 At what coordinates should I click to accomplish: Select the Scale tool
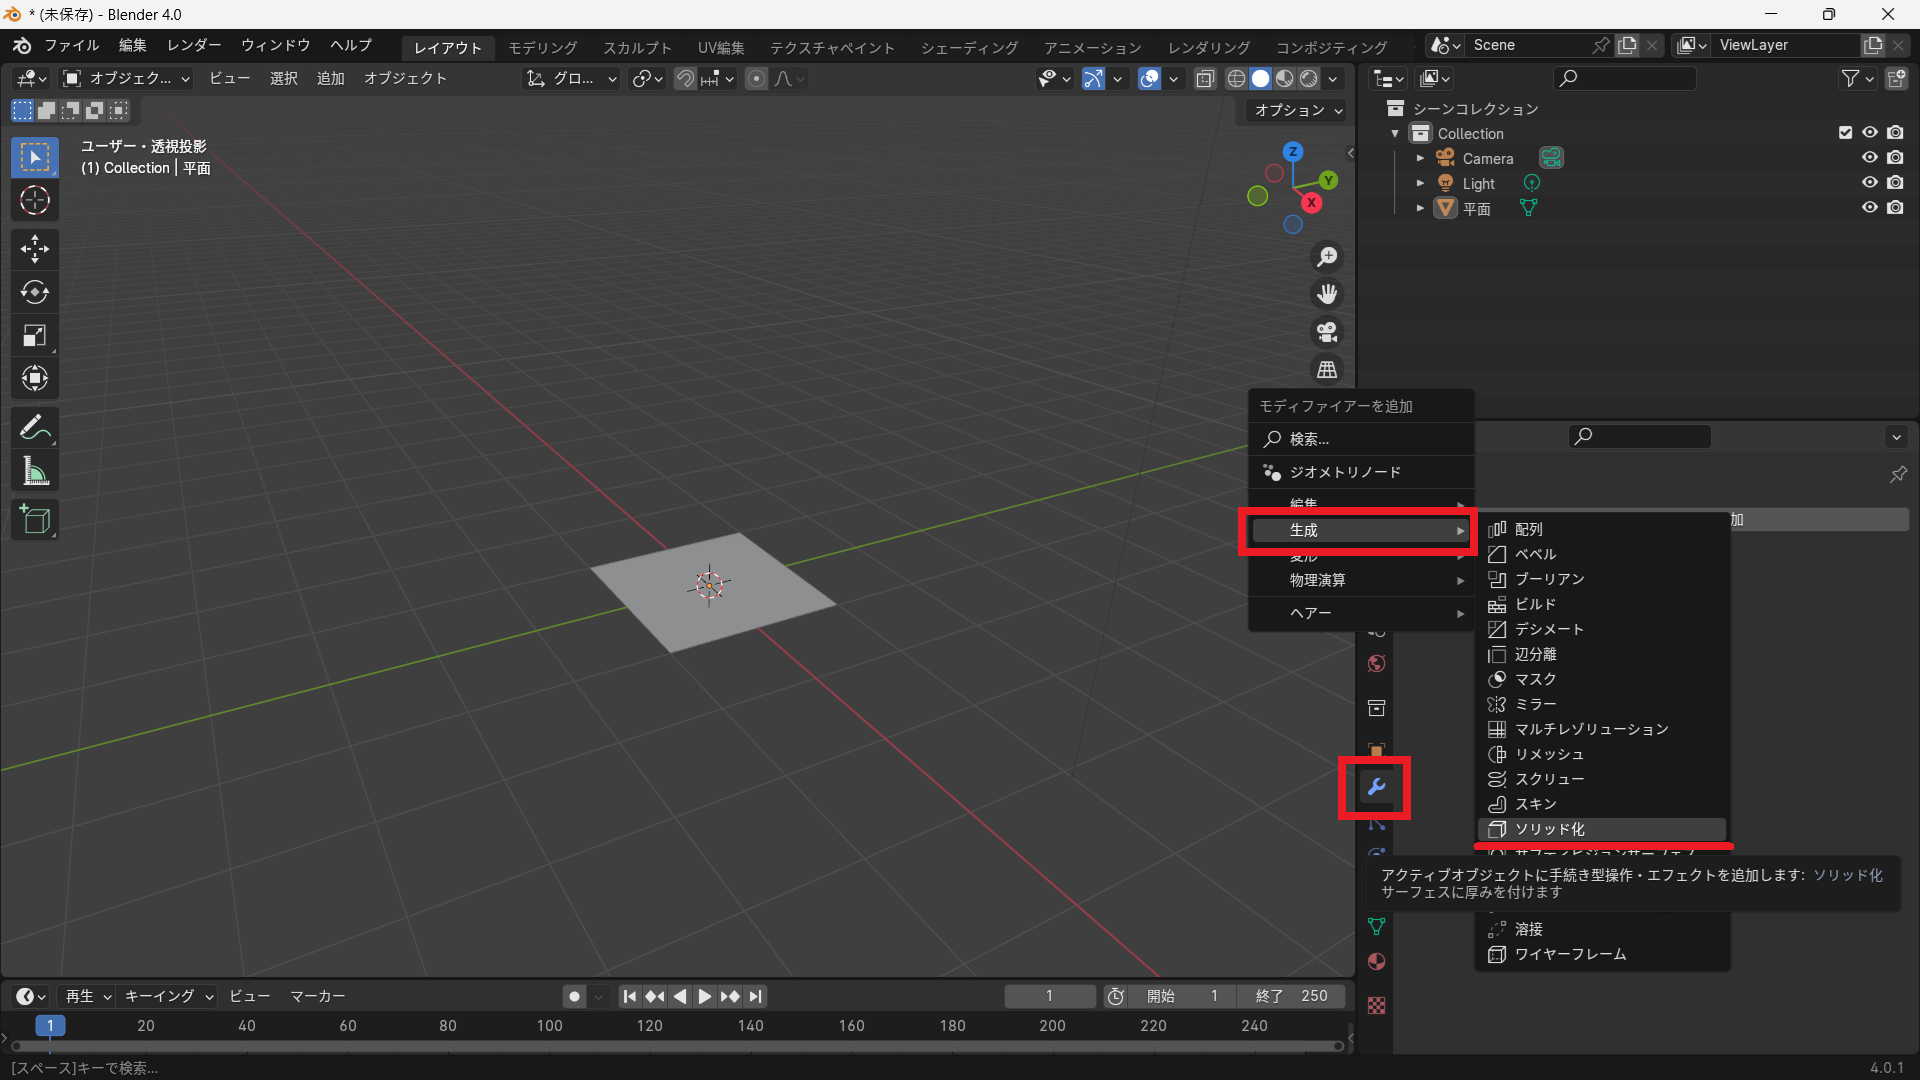click(x=35, y=336)
